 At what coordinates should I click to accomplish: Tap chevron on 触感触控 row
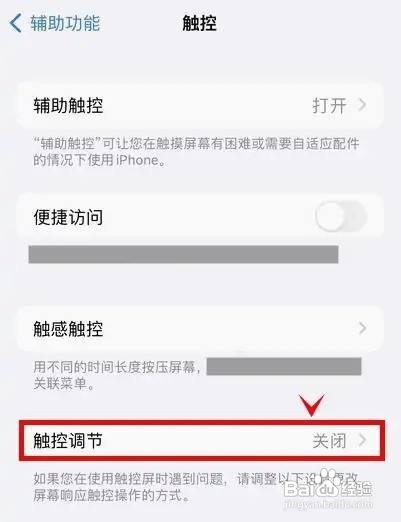click(x=362, y=328)
